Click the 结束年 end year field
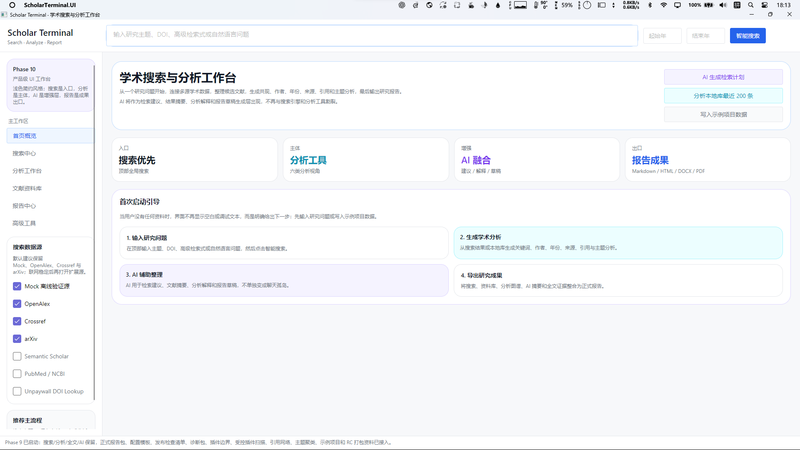 [705, 36]
